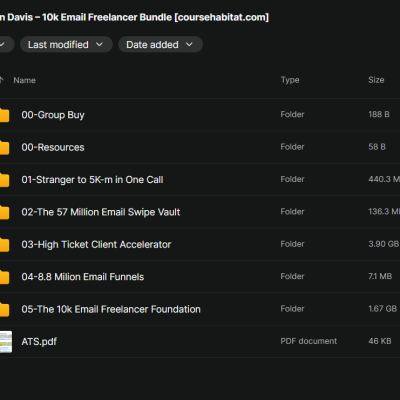Select the 00-Group Buy folder name
Image resolution: width=400 pixels, height=400 pixels.
[53, 115]
